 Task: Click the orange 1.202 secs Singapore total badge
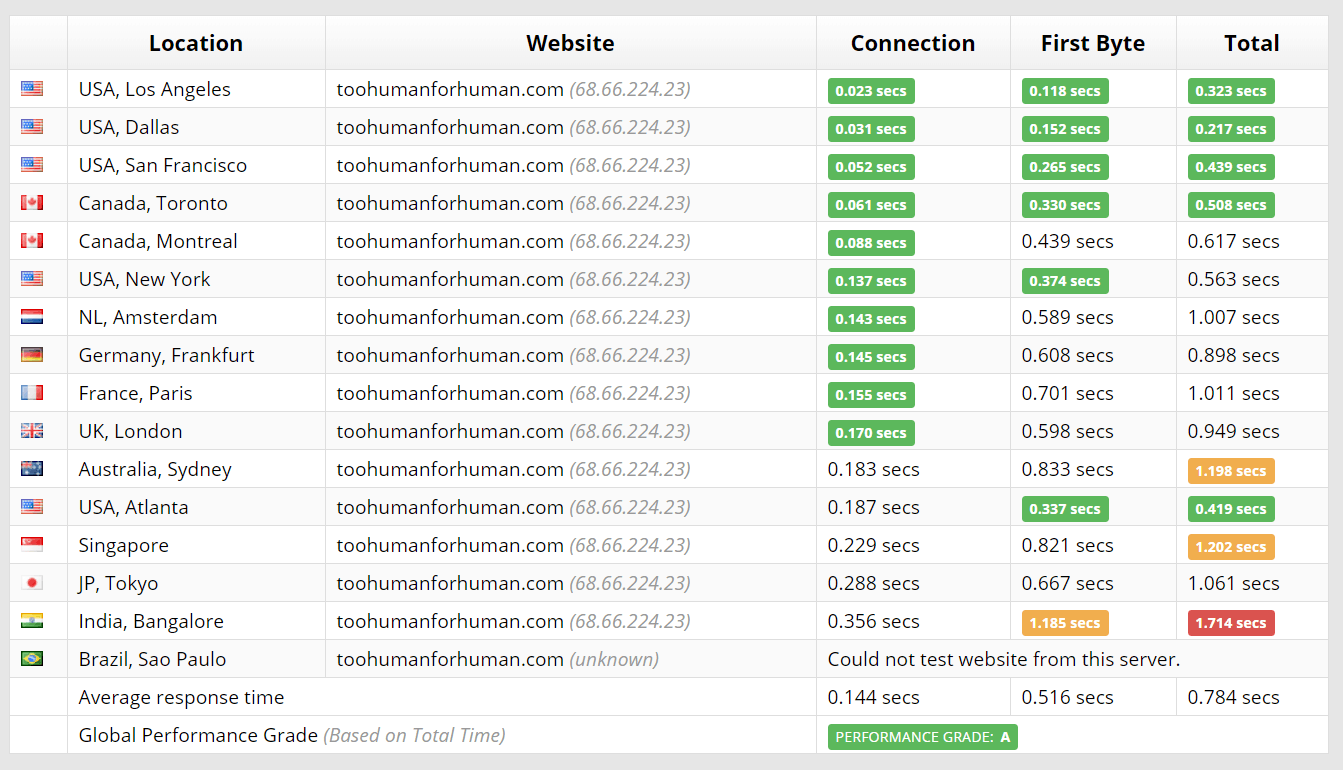click(1231, 547)
